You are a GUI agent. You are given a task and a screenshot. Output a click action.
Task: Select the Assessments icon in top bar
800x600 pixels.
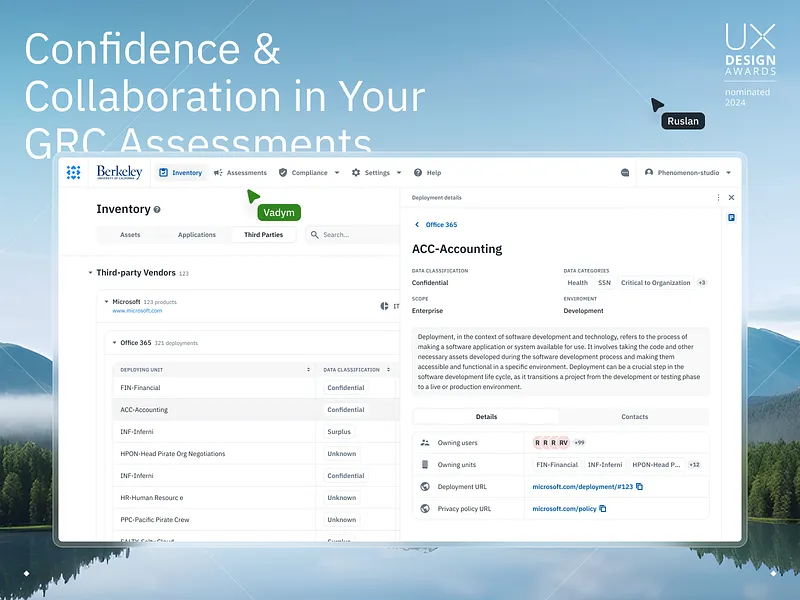pyautogui.click(x=216, y=172)
